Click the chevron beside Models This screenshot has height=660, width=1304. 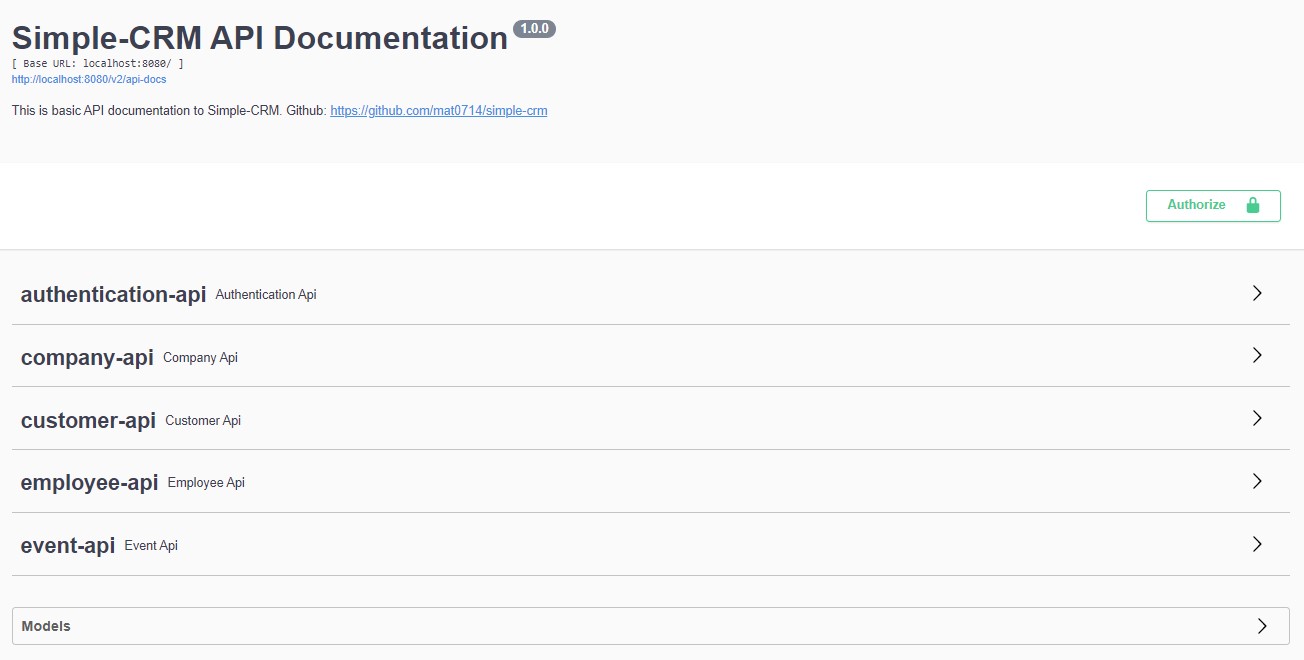[1261, 625]
